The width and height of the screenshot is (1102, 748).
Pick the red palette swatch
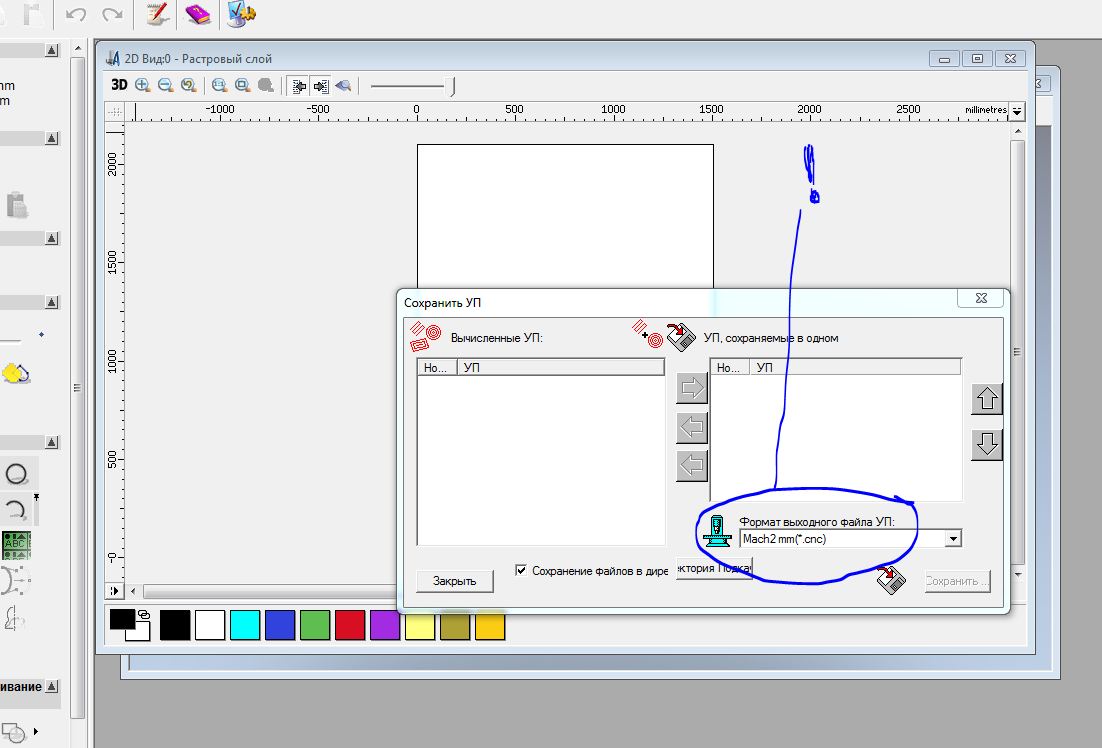(350, 625)
